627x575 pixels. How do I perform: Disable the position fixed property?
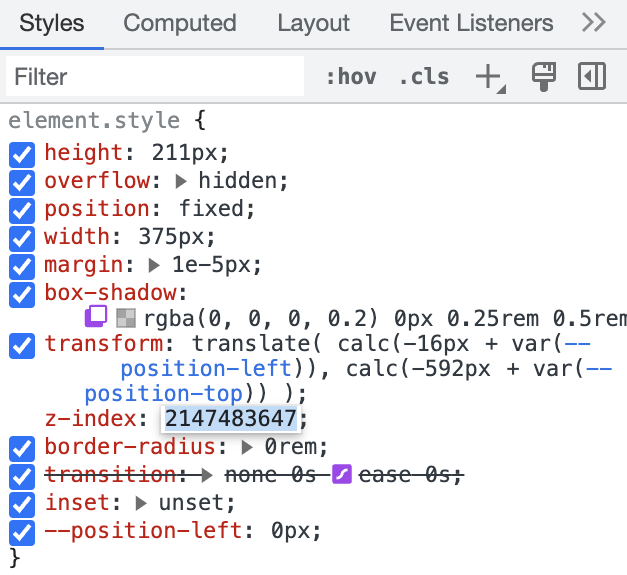[22, 210]
